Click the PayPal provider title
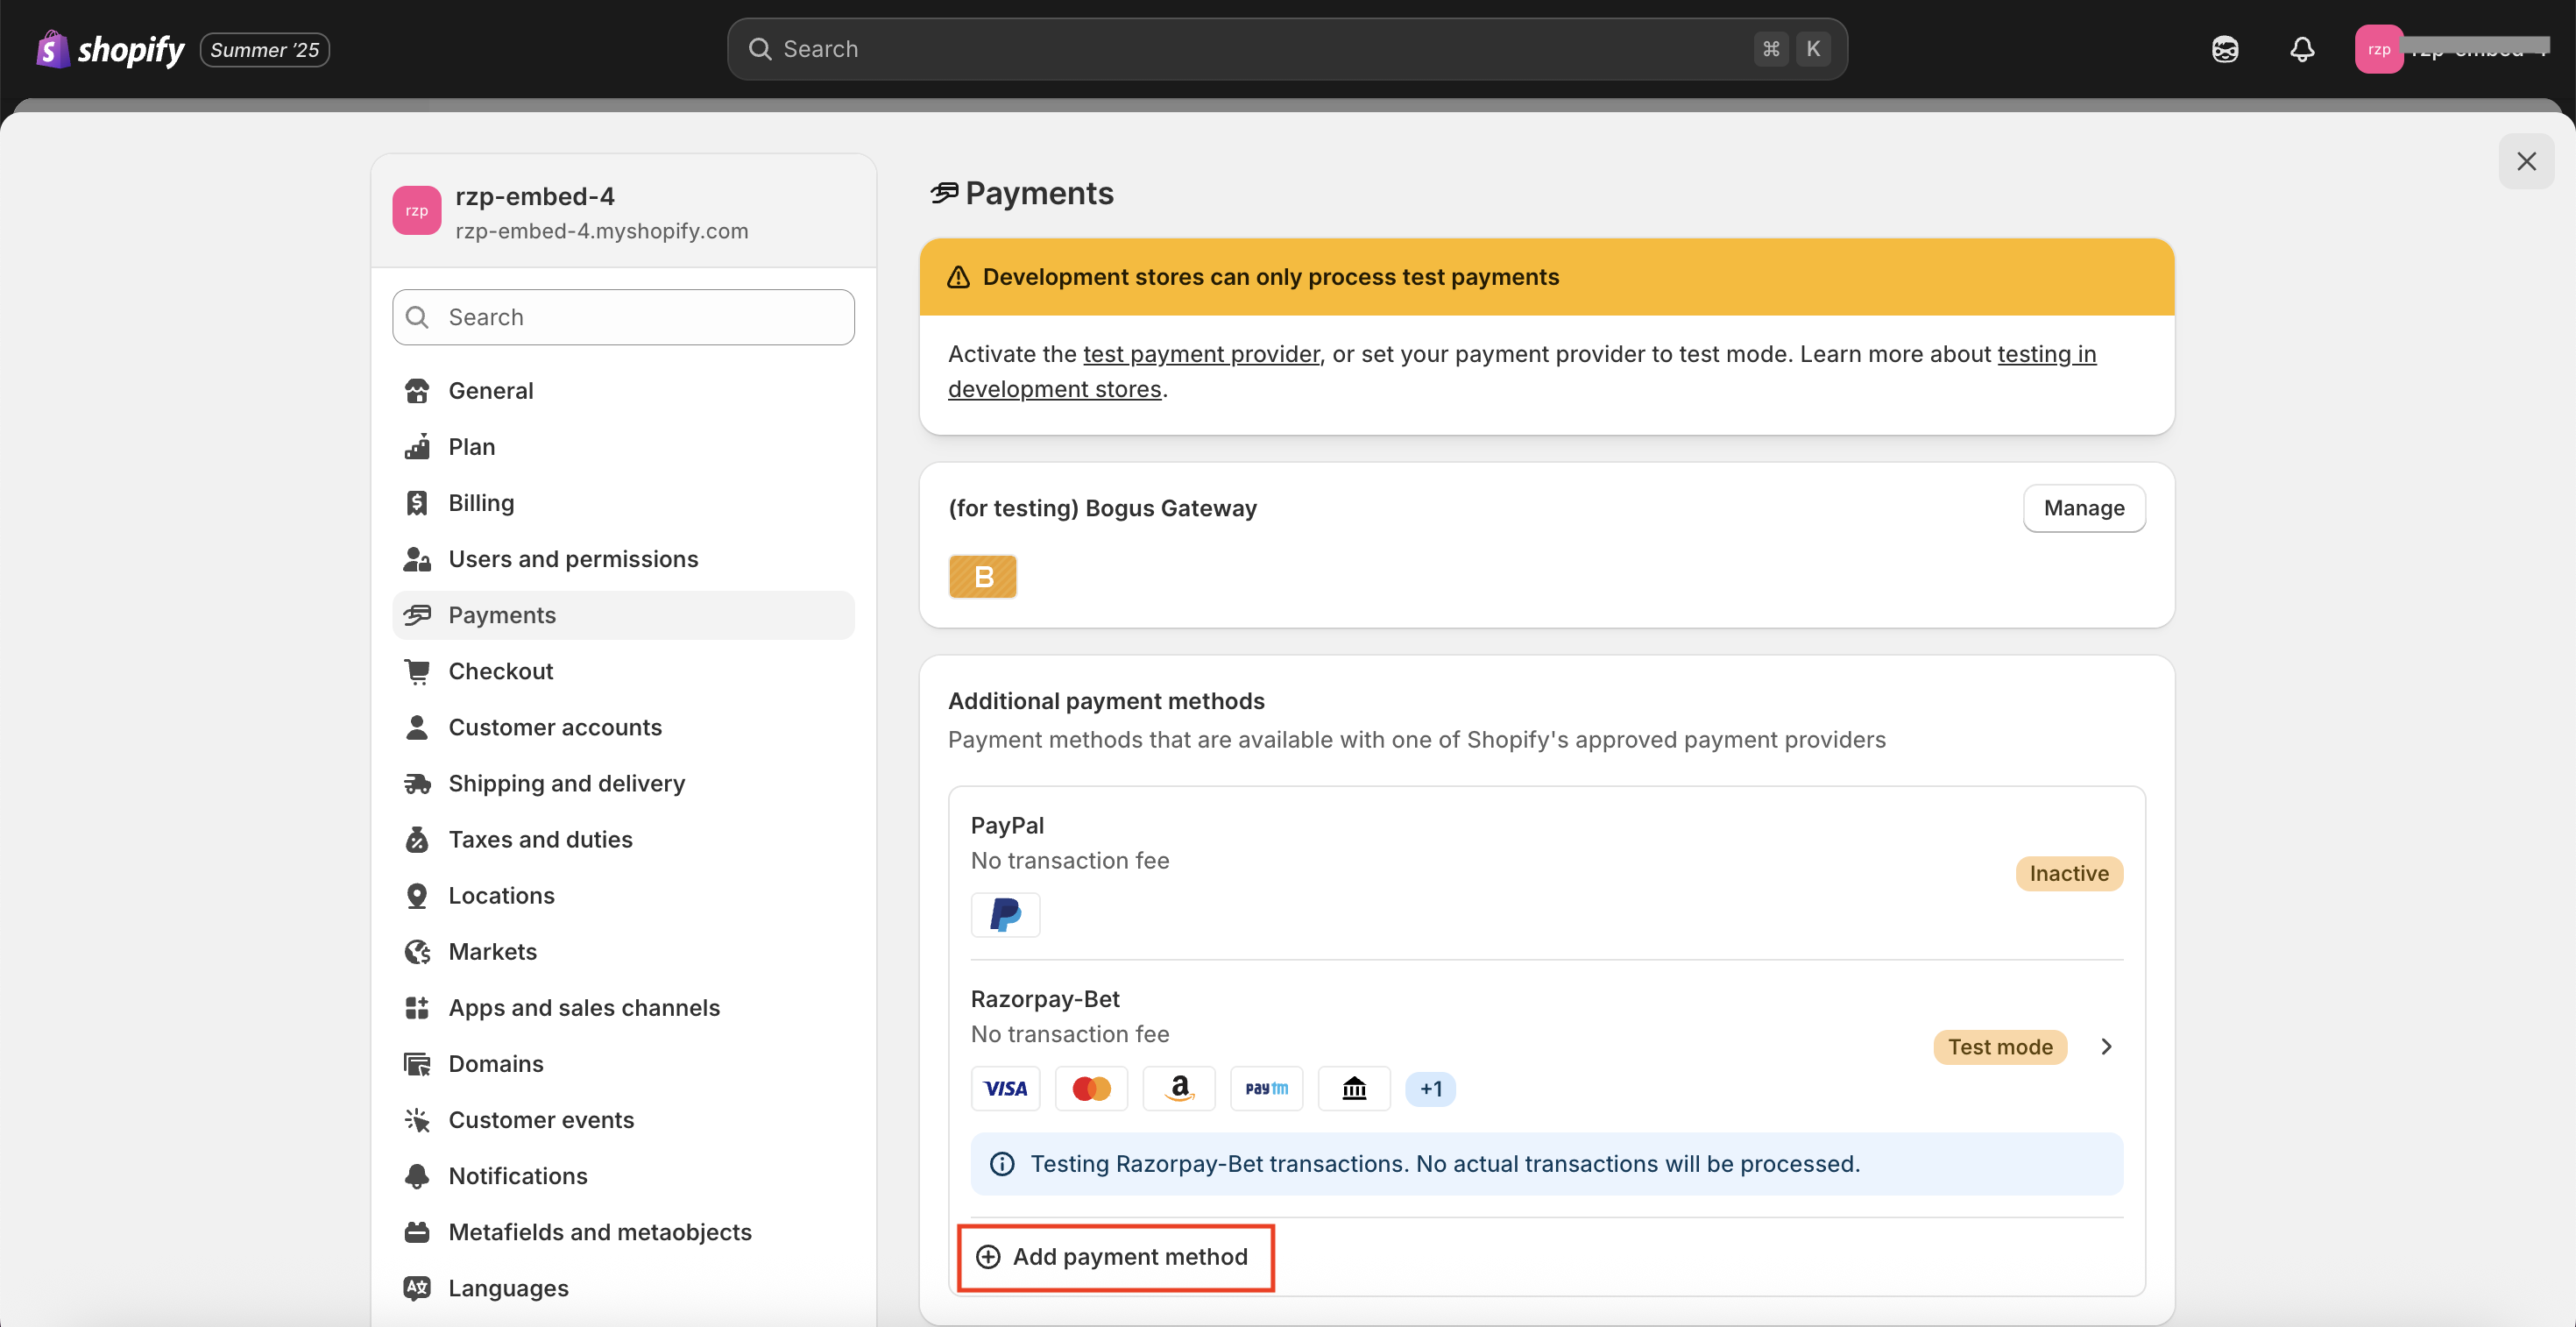 [1007, 825]
